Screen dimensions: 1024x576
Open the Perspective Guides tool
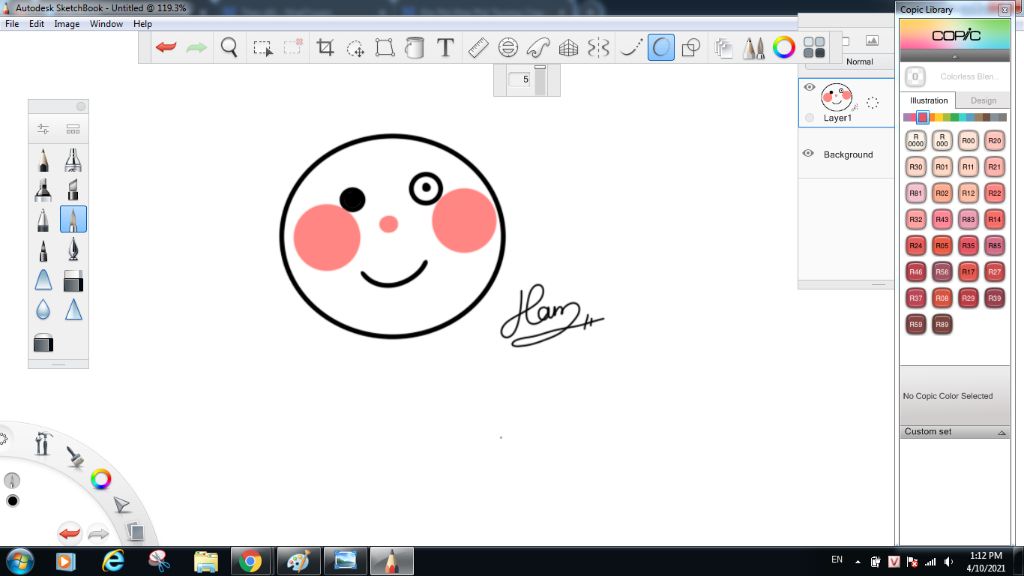pos(568,47)
